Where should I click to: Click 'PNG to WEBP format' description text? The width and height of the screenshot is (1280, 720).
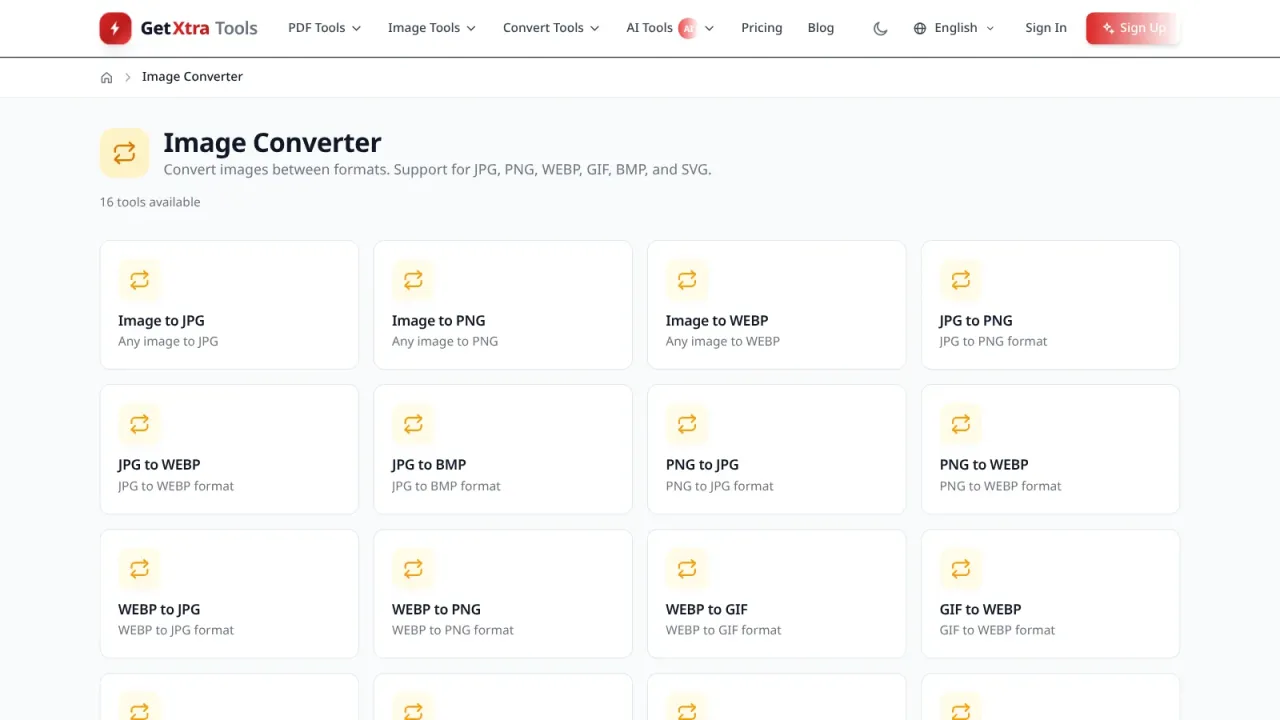point(1001,486)
